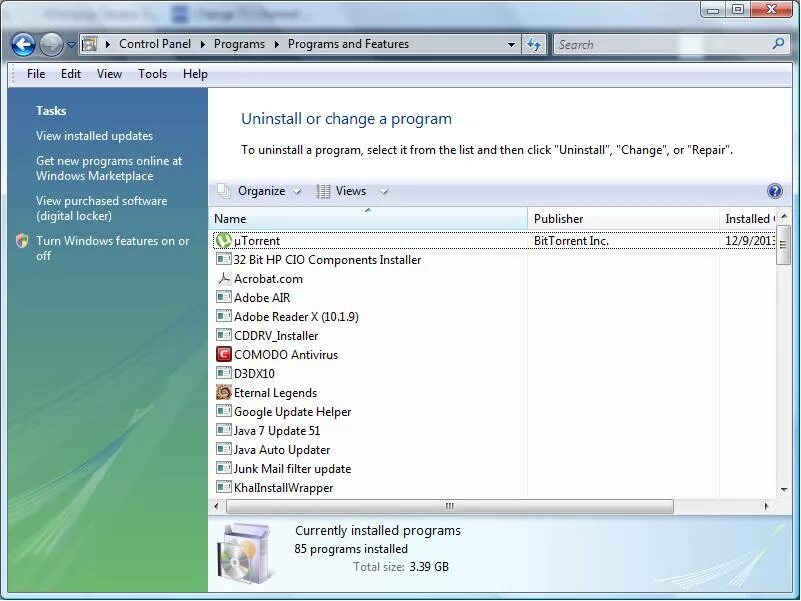
Task: Click the 85 programs installed text
Action: point(351,549)
